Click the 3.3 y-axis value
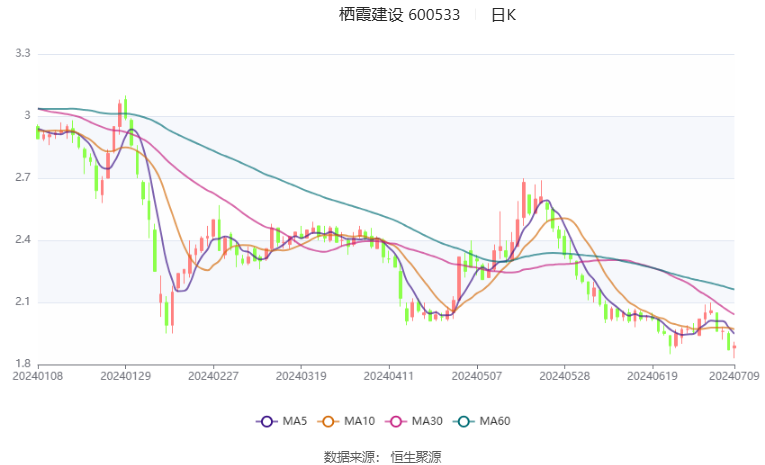 pos(22,53)
